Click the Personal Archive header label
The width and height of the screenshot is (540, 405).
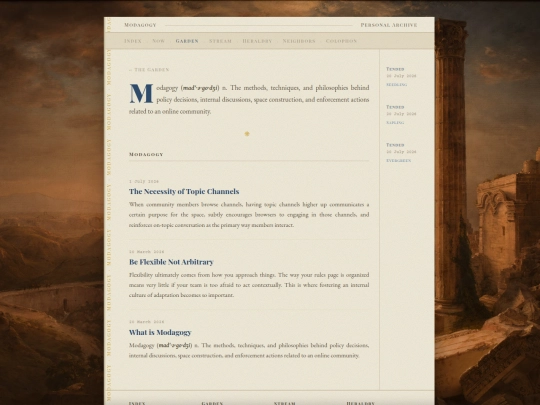coord(389,25)
